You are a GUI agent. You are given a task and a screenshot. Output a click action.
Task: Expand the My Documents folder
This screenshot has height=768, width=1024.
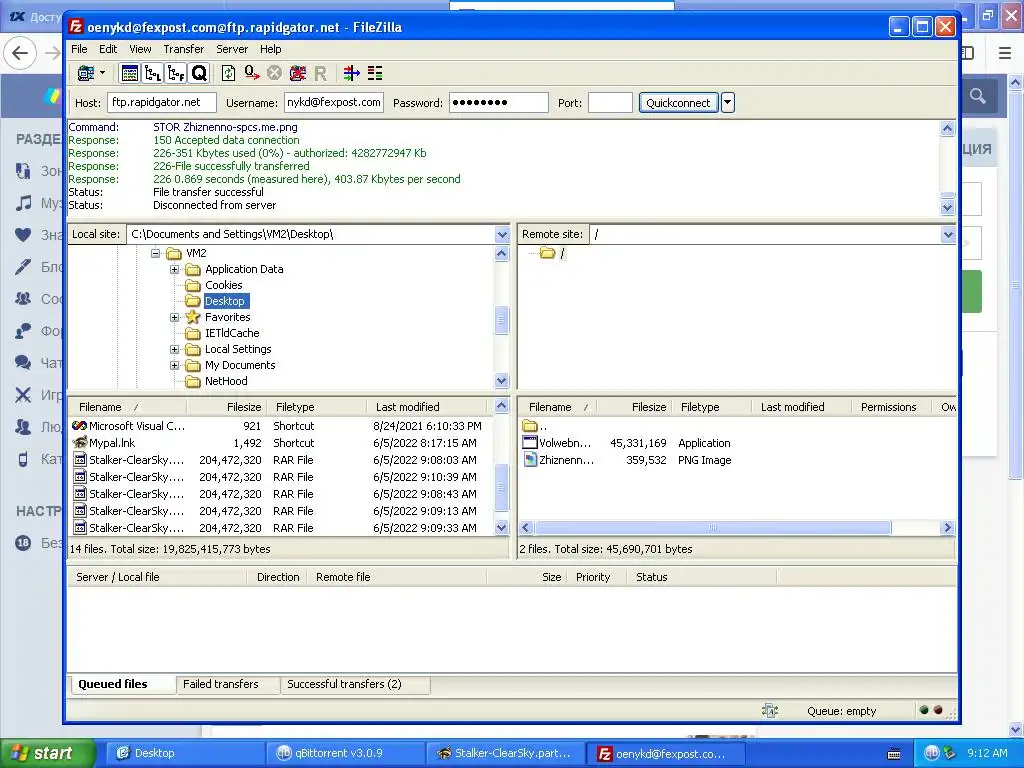(174, 365)
